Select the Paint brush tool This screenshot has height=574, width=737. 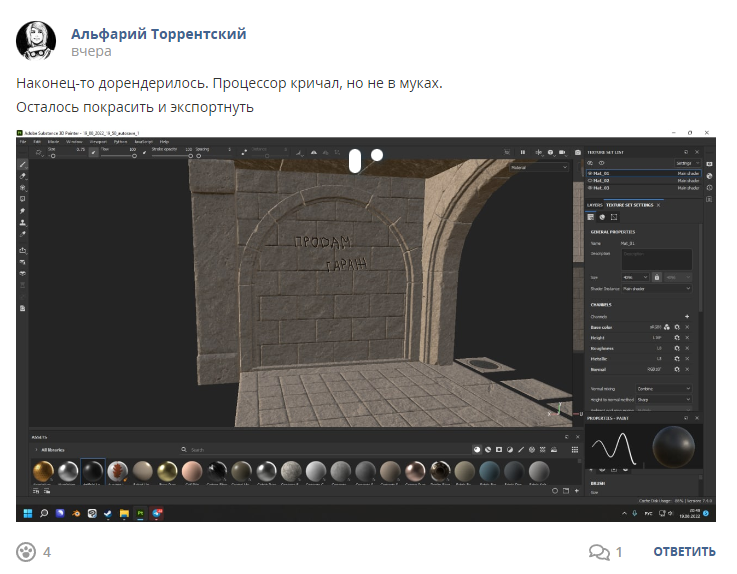click(23, 165)
